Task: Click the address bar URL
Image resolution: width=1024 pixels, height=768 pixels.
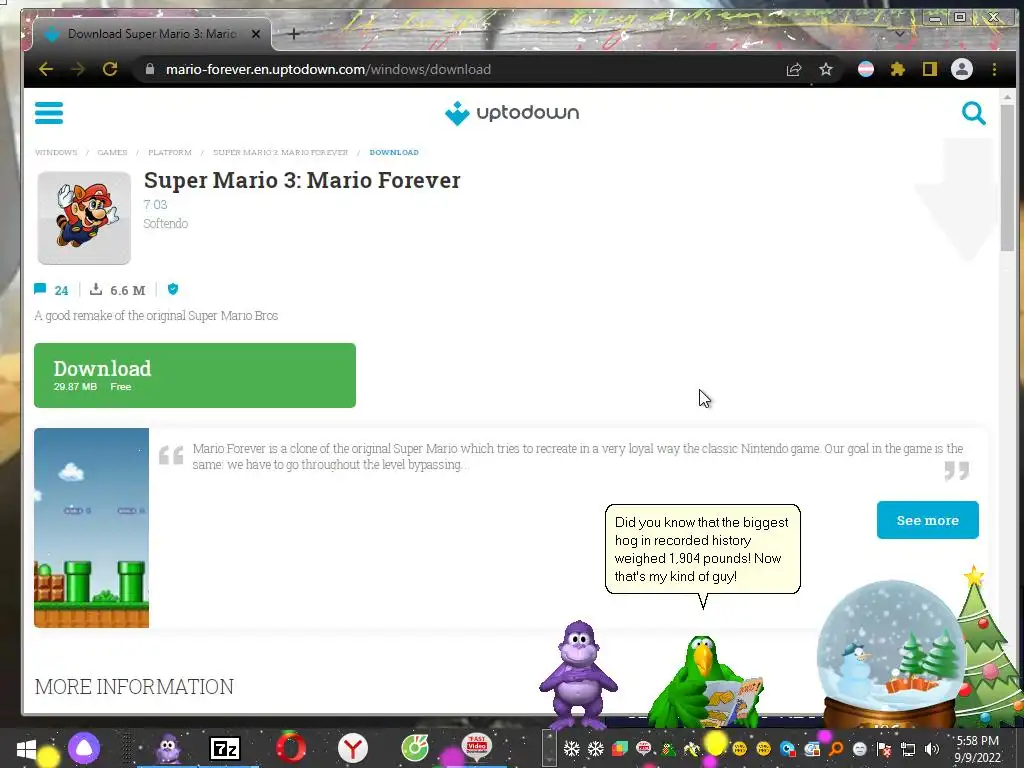Action: pos(328,69)
